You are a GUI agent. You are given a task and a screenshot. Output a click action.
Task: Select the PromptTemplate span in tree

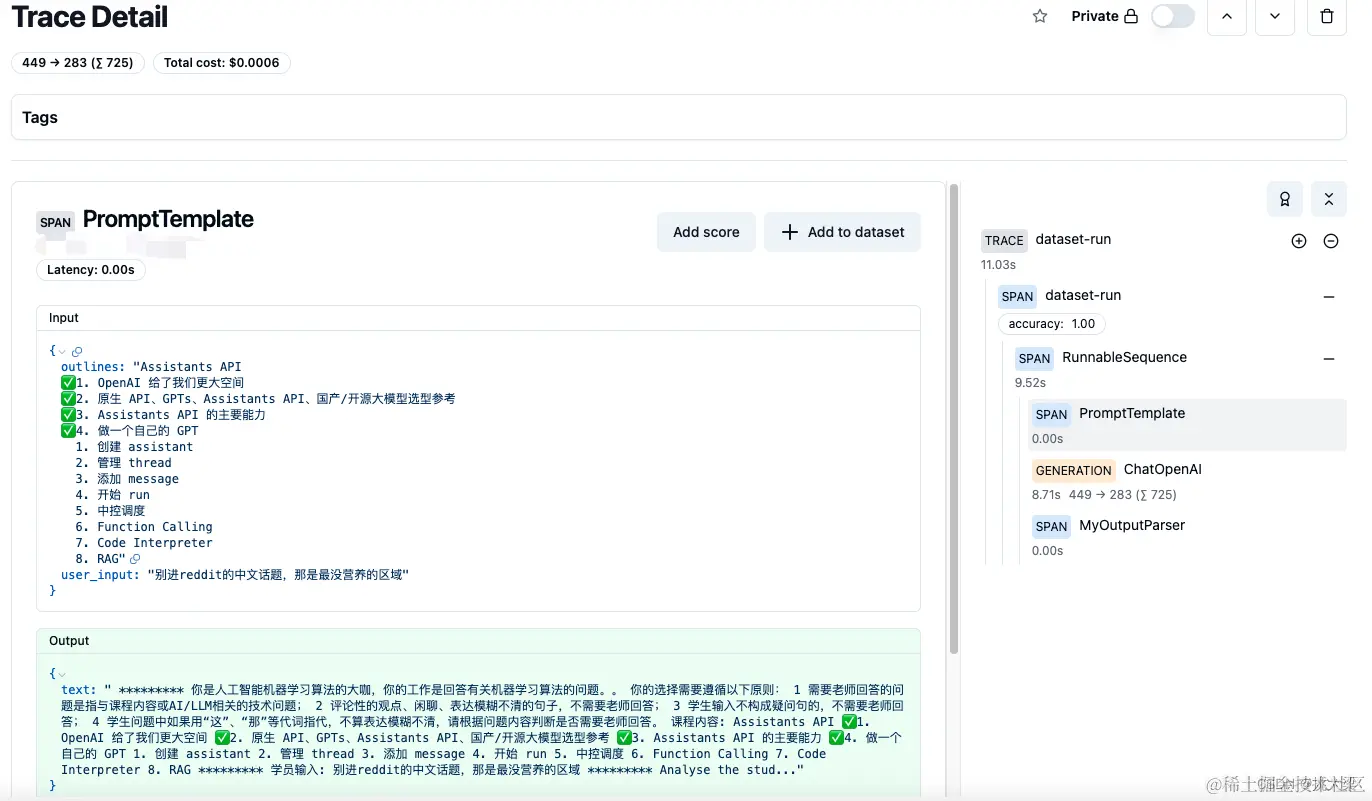[x=1187, y=424]
